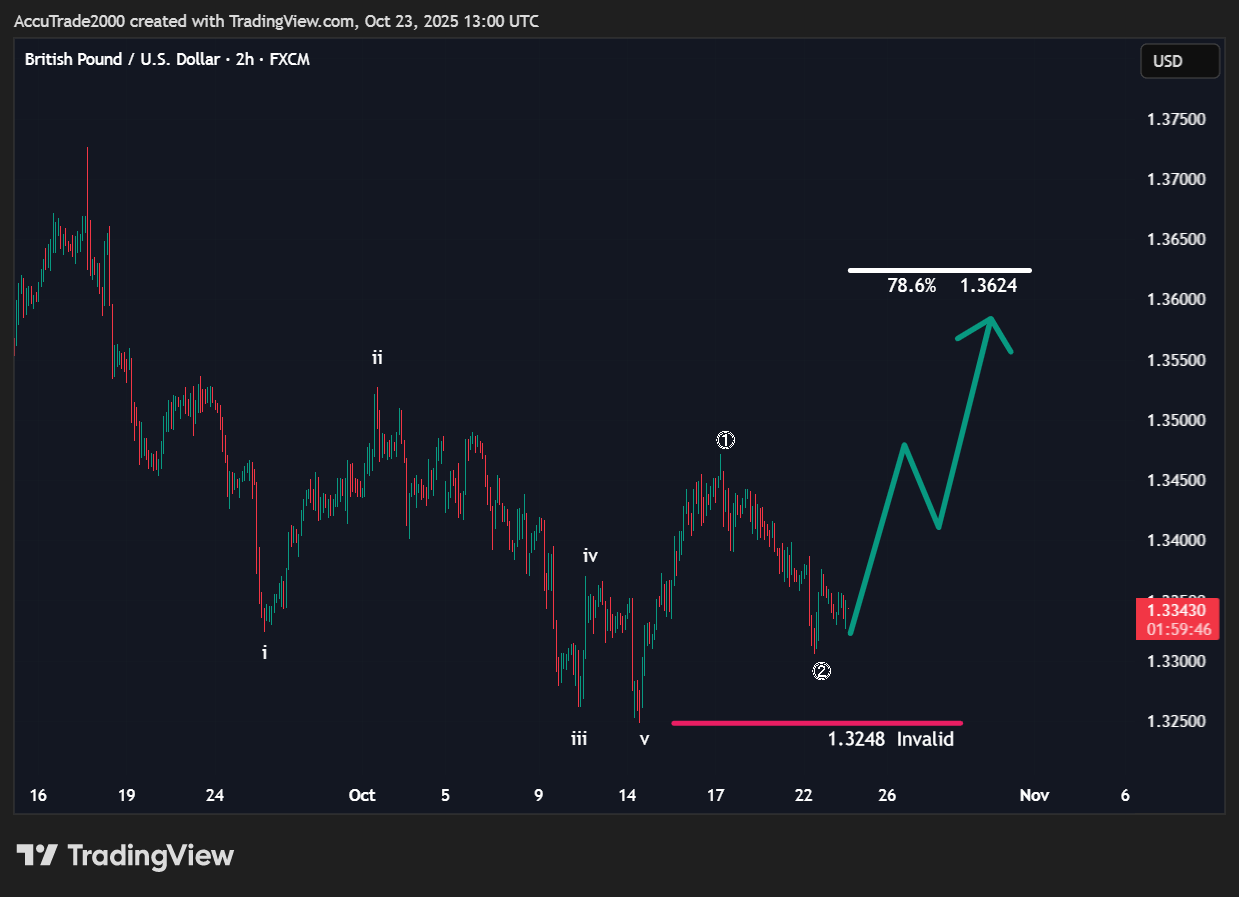This screenshot has height=897, width=1239.
Task: Click the circled wave 2 marker
Action: point(821,671)
